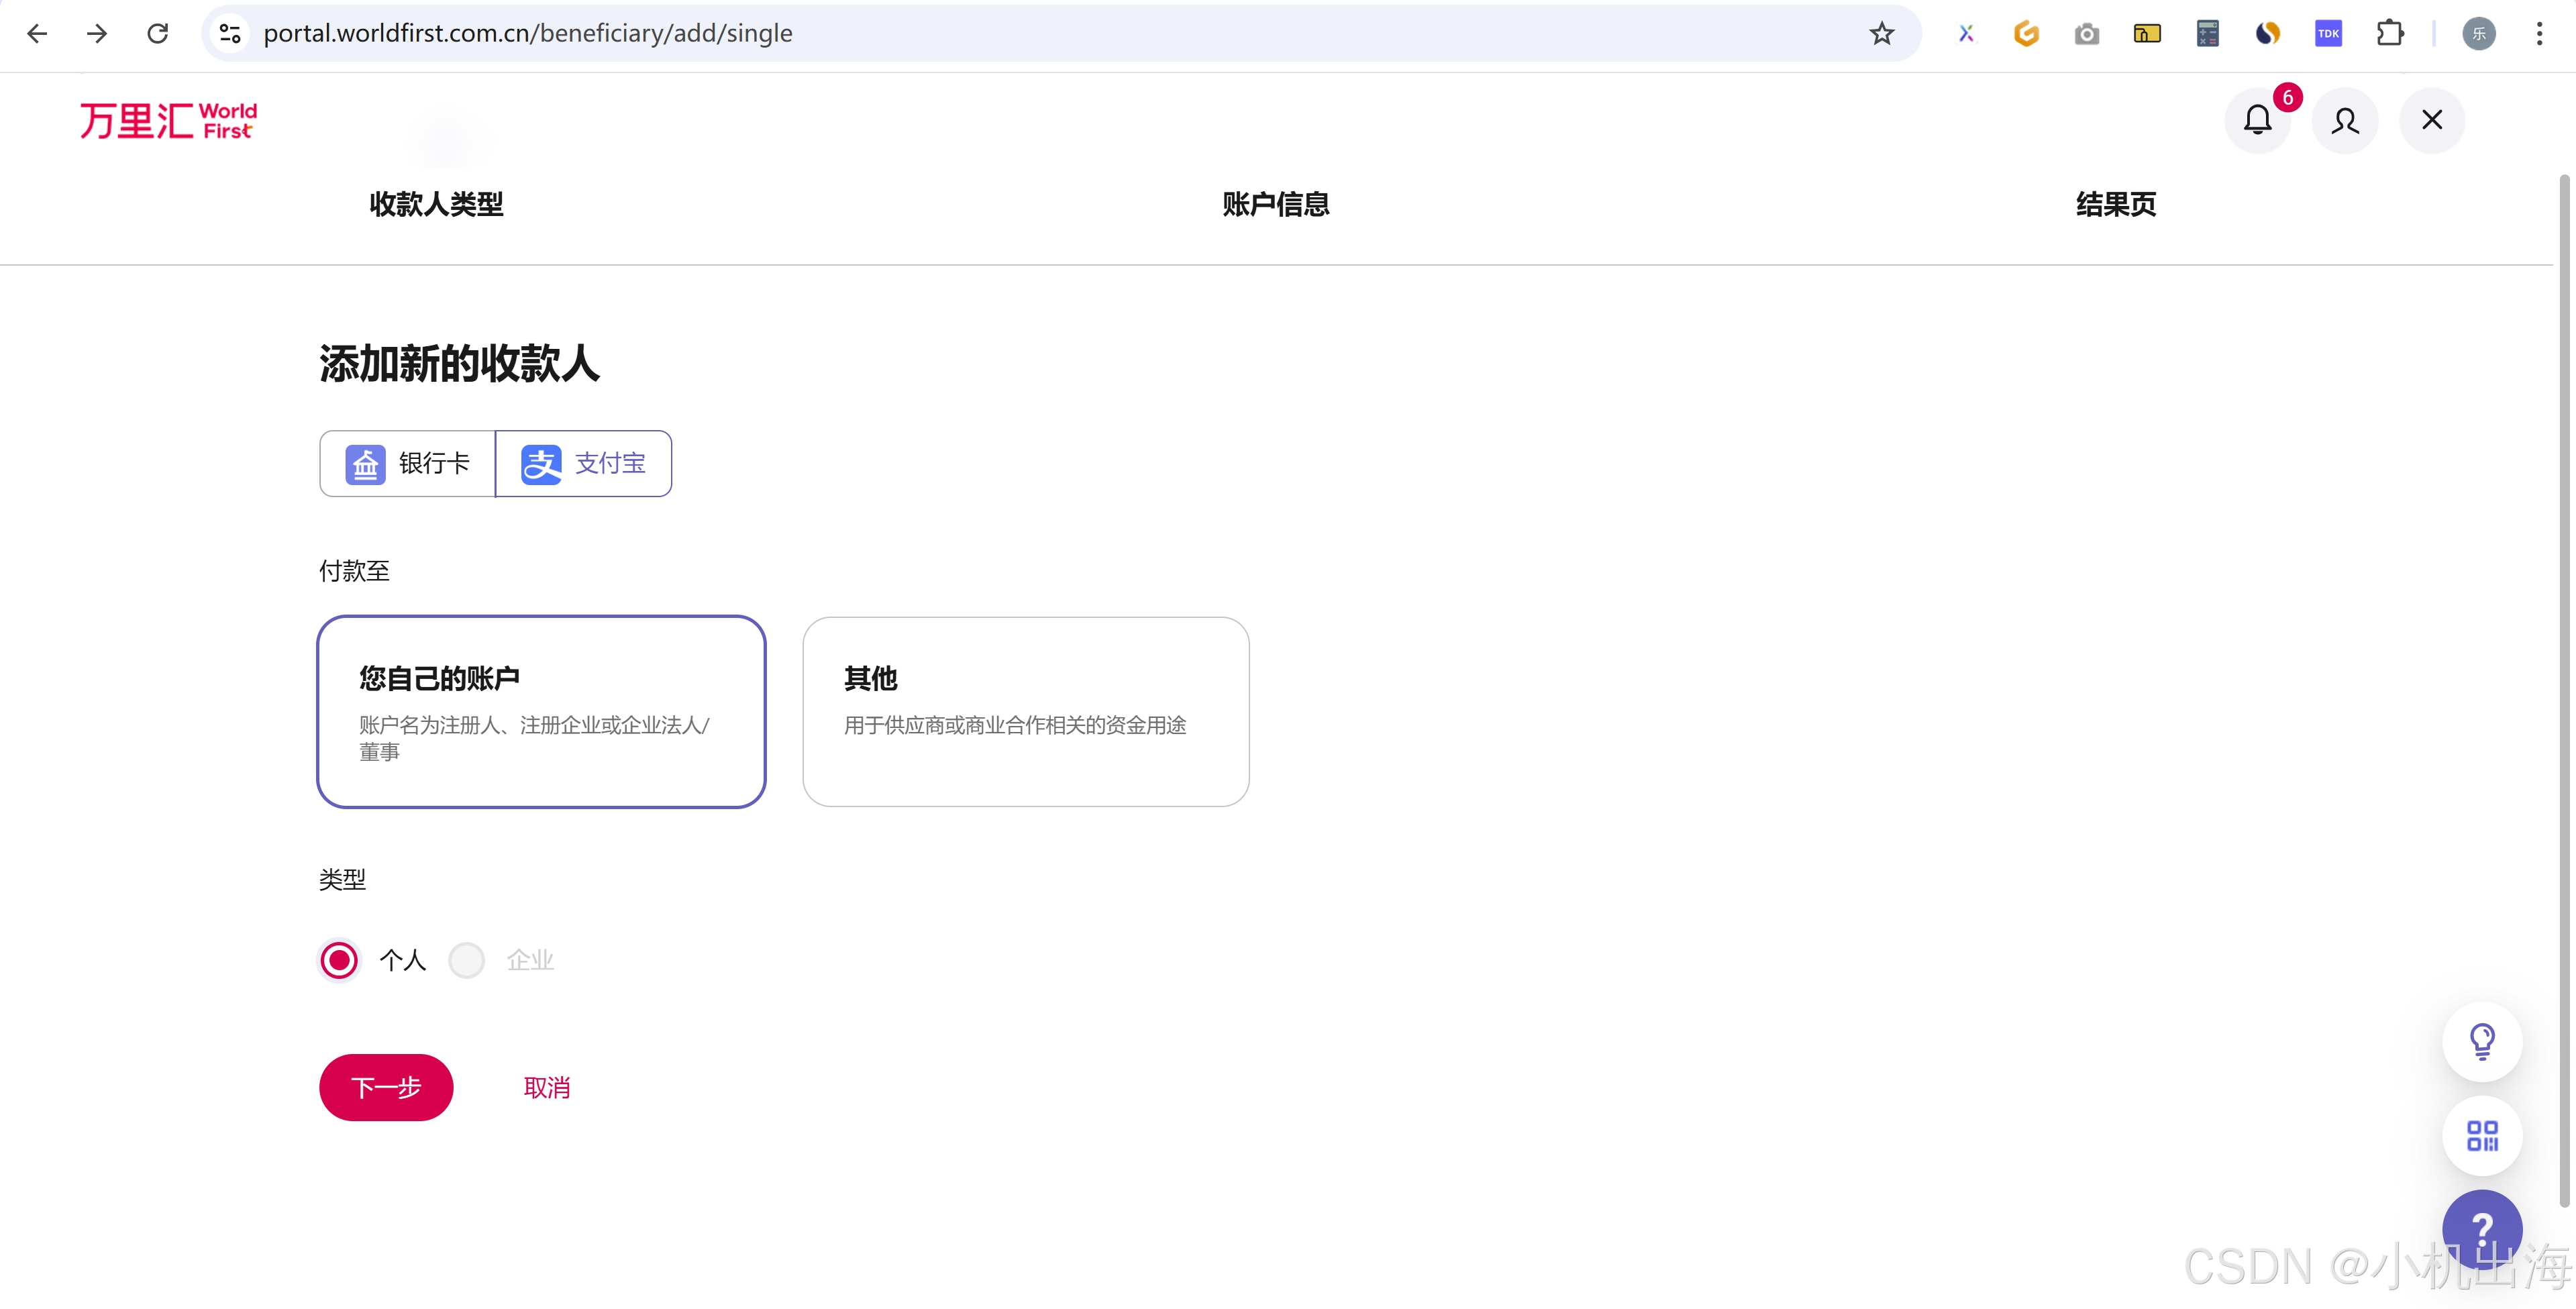Open Chrome three-dot menu
Viewport: 2576px width, 1309px height.
pyautogui.click(x=2539, y=33)
